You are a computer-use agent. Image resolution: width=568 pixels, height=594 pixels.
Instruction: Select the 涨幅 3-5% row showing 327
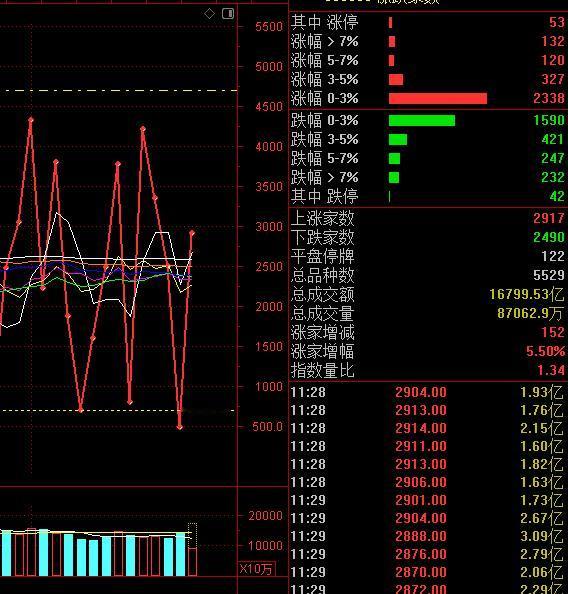pos(428,79)
